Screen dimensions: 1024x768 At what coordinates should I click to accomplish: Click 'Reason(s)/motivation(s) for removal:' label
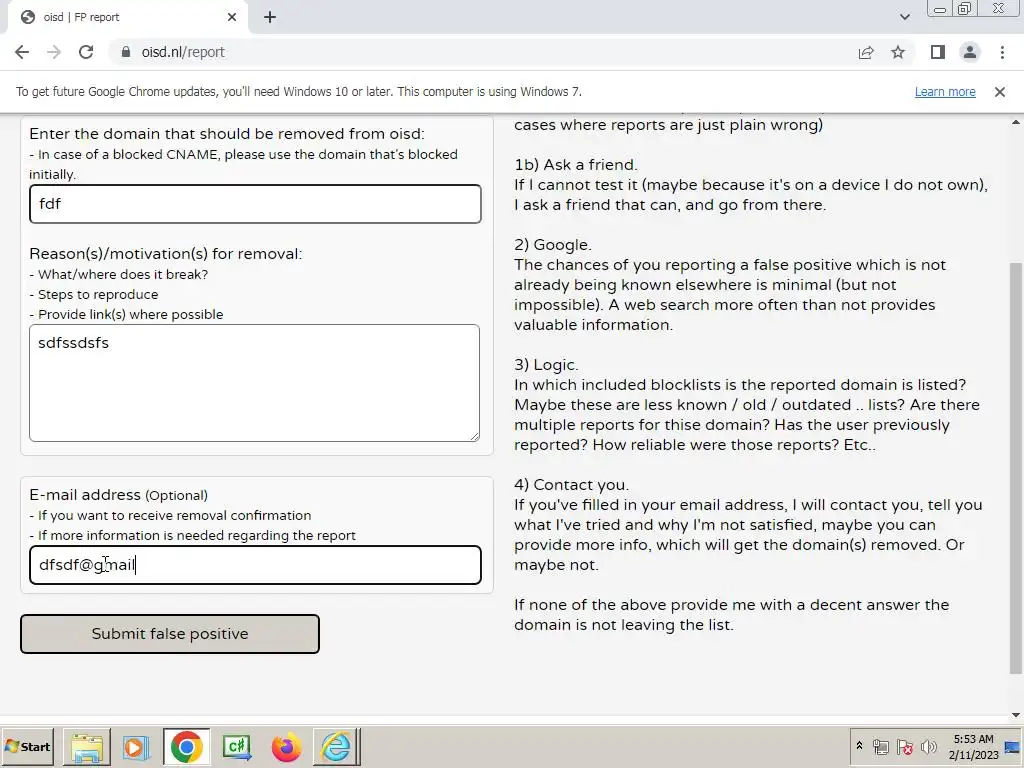tap(166, 254)
